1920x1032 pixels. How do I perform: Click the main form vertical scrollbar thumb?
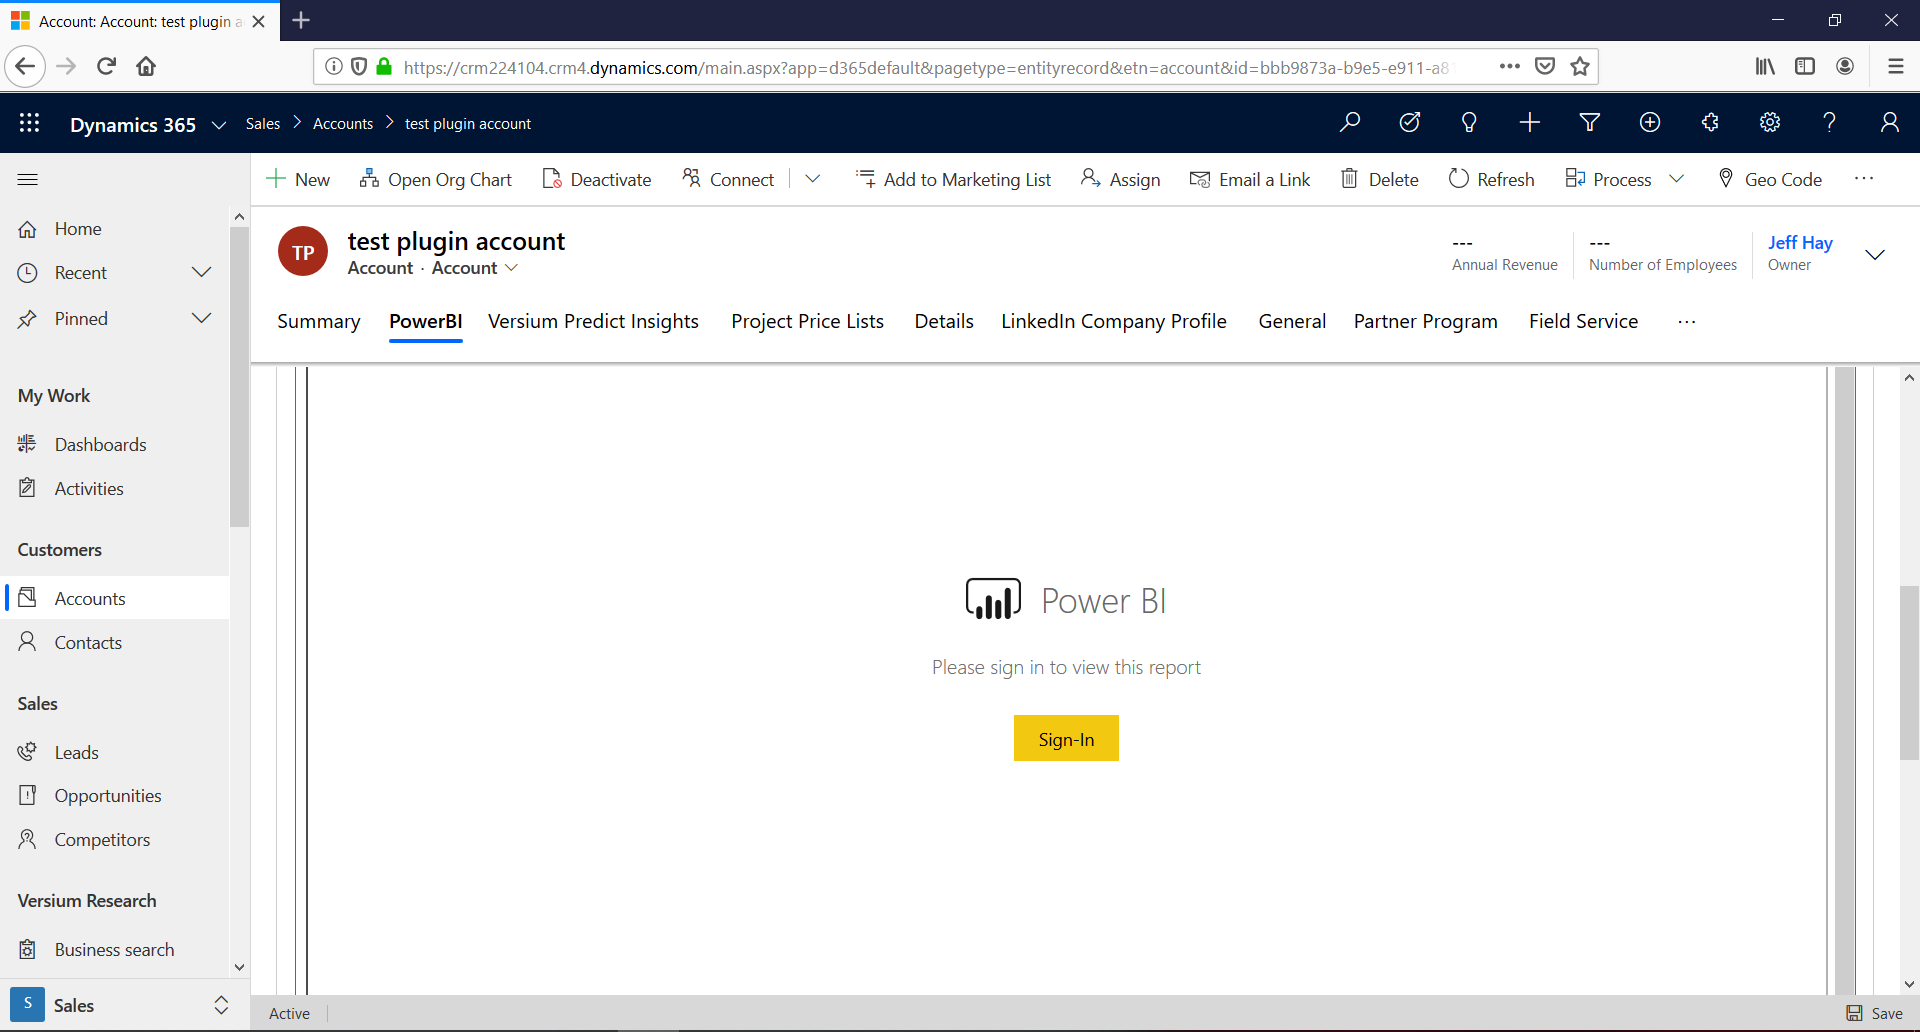pos(1909,672)
